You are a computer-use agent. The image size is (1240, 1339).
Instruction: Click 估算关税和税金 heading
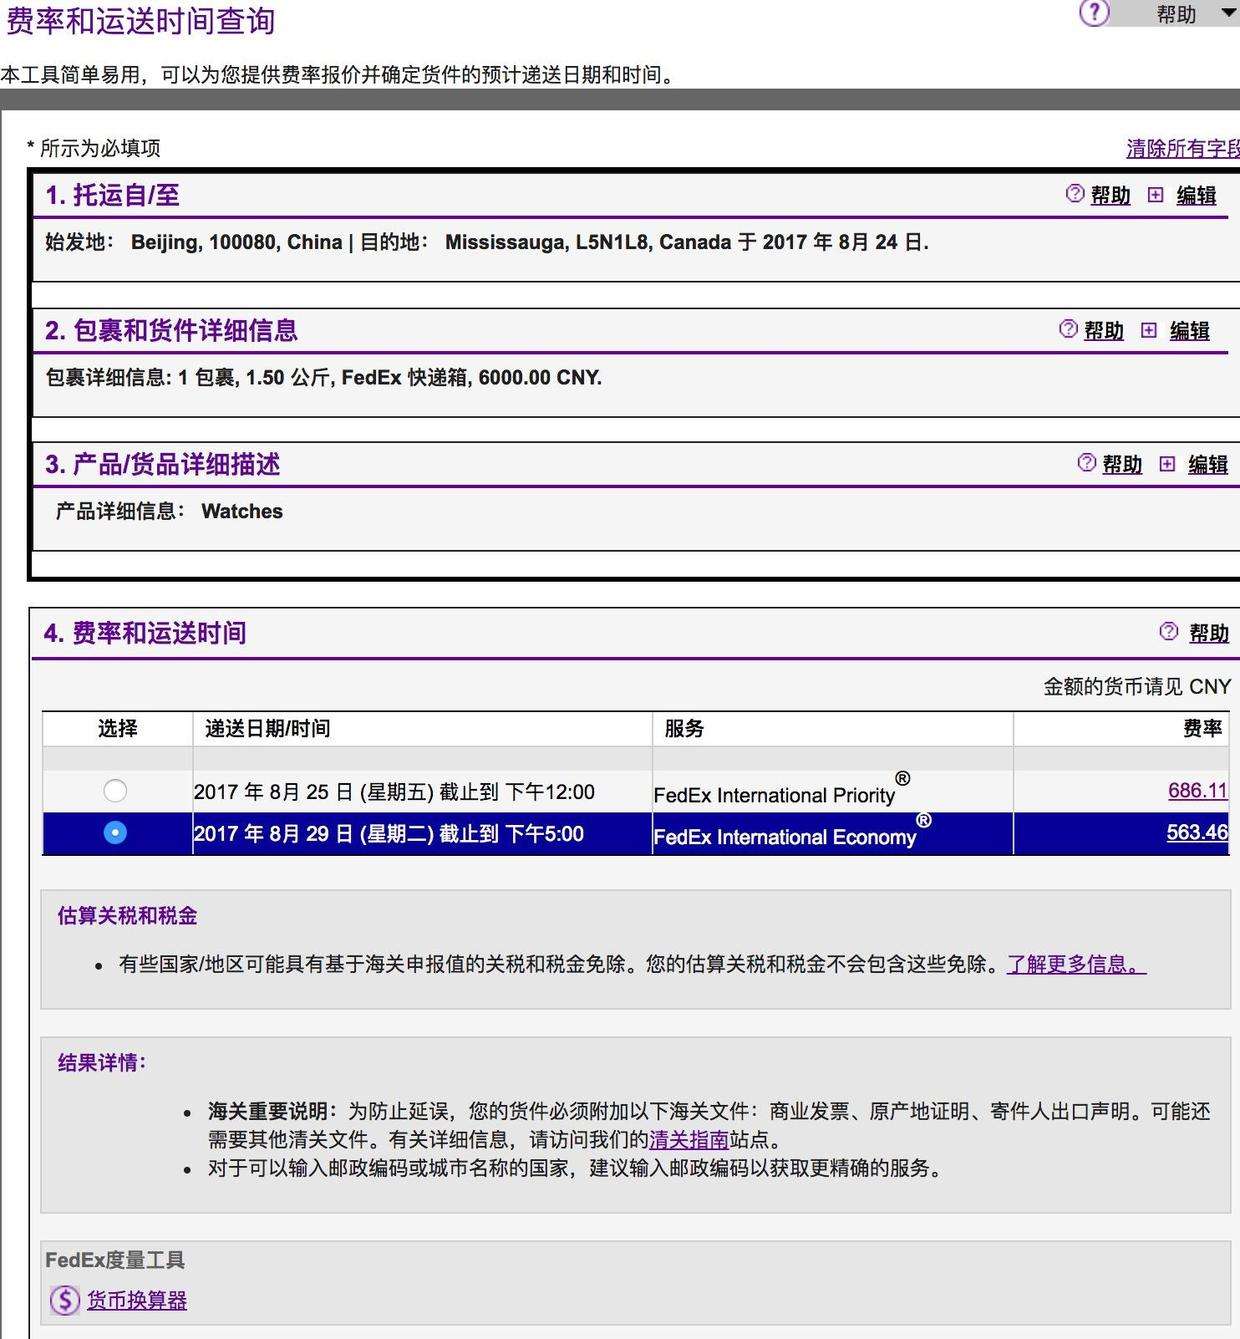[127, 915]
